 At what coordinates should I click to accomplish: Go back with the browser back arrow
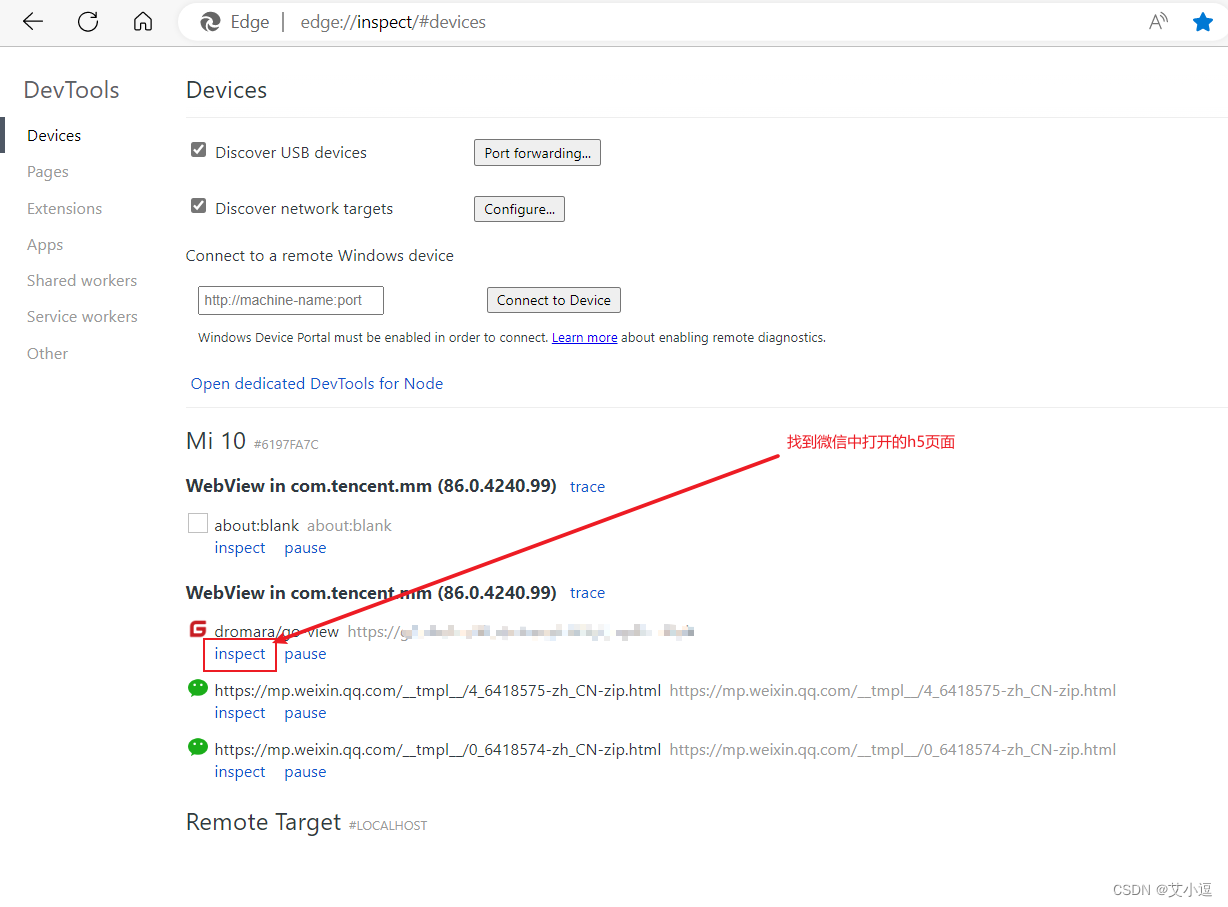pyautogui.click(x=33, y=22)
